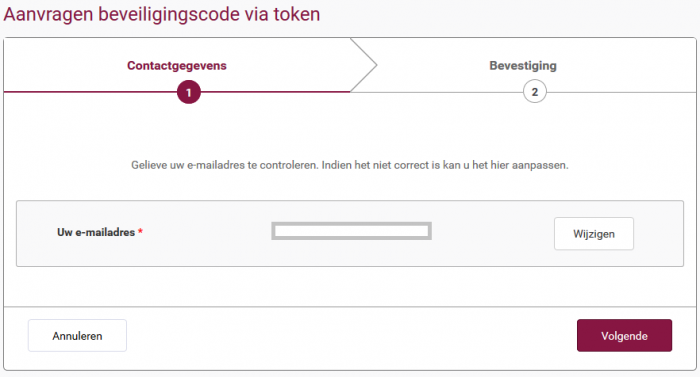Screen dimensions: 700x377
Task: Click the red required asterisk
Action: coord(140,231)
